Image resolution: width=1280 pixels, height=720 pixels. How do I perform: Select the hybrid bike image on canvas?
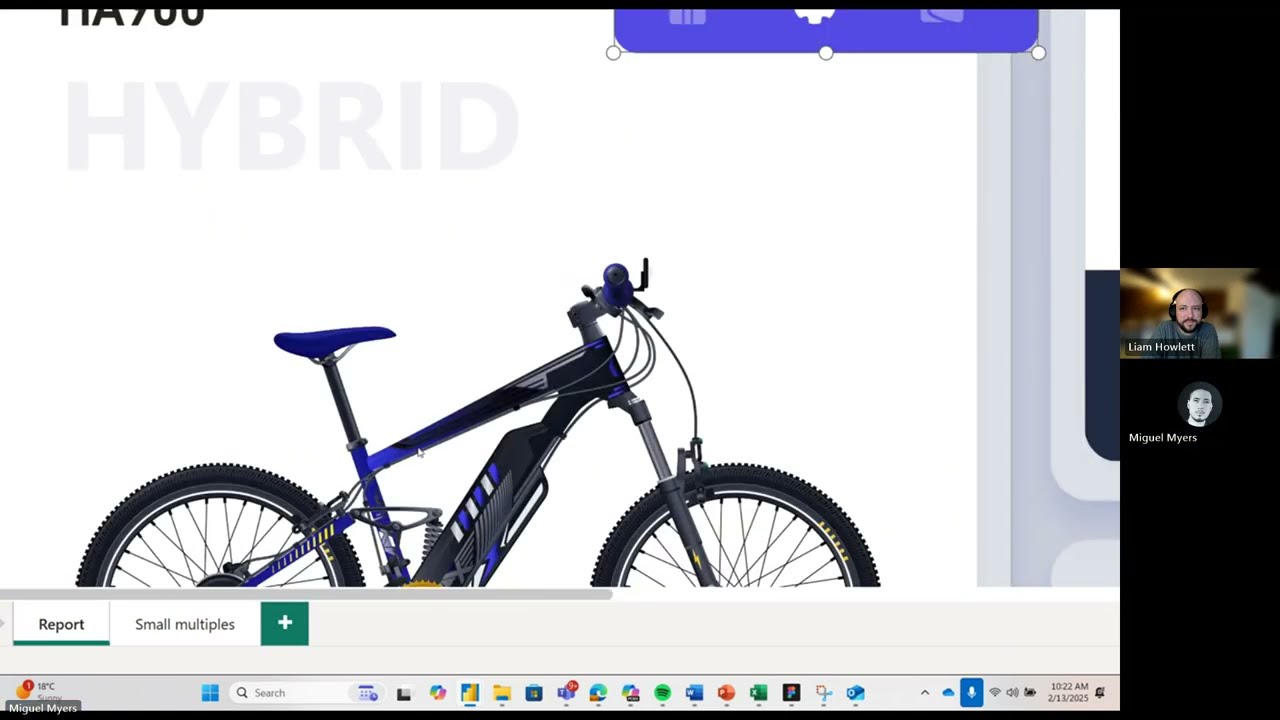tap(478, 422)
